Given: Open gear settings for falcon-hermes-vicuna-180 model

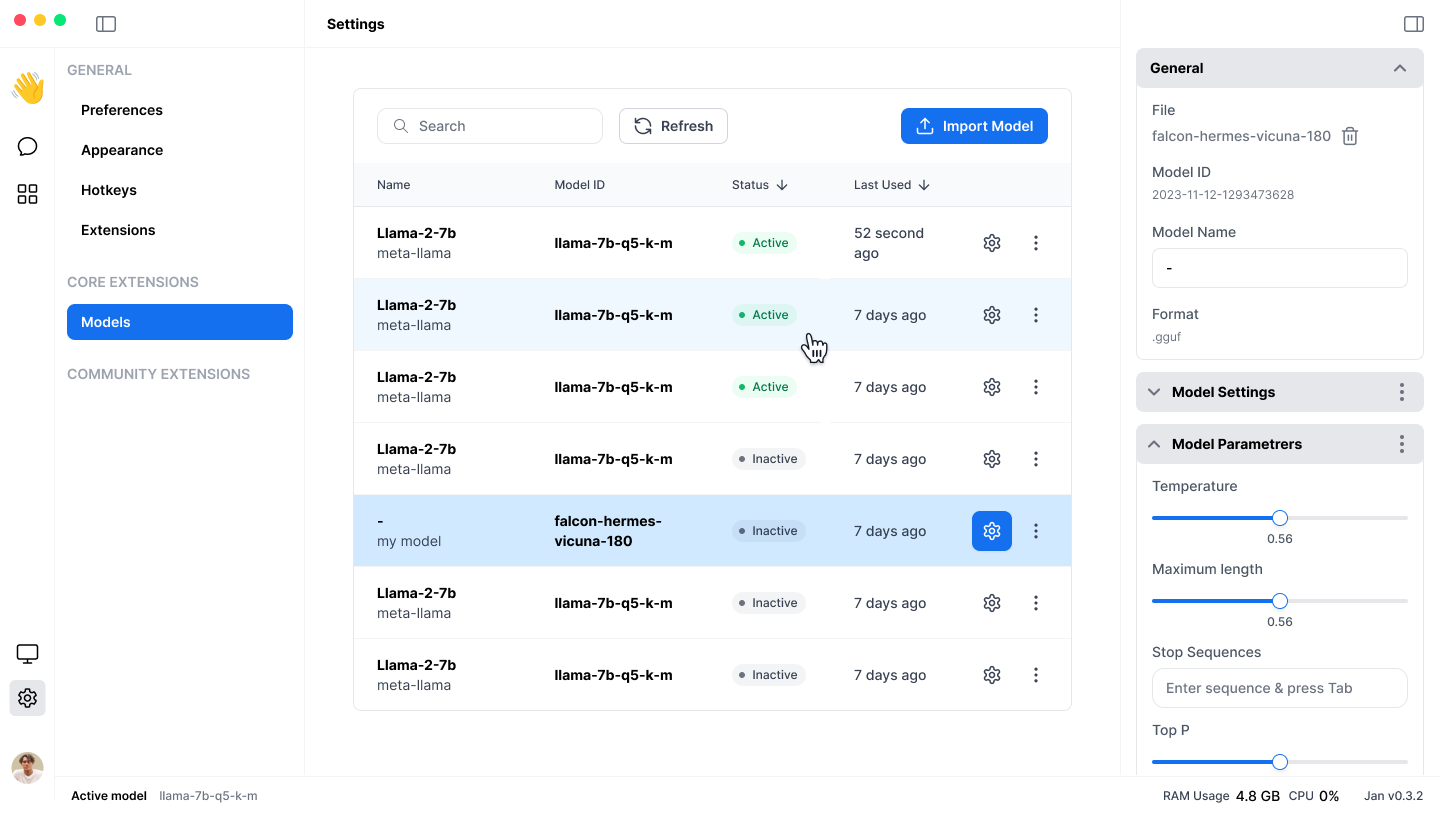Looking at the screenshot, I should point(991,531).
